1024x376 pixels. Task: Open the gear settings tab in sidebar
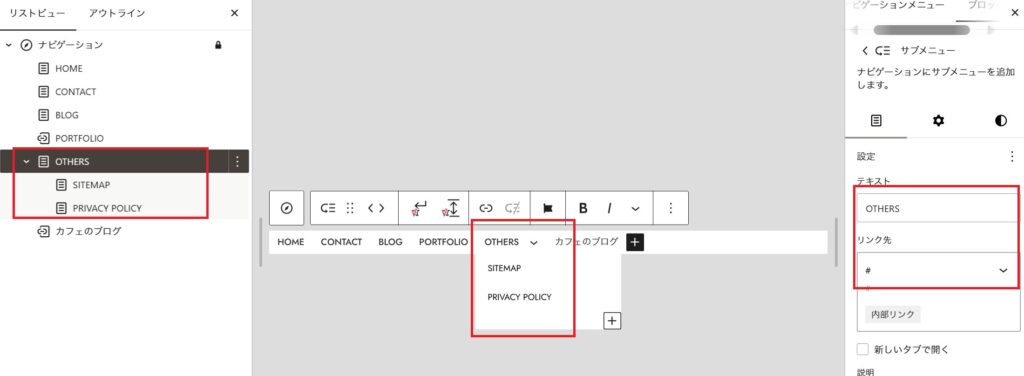[938, 121]
